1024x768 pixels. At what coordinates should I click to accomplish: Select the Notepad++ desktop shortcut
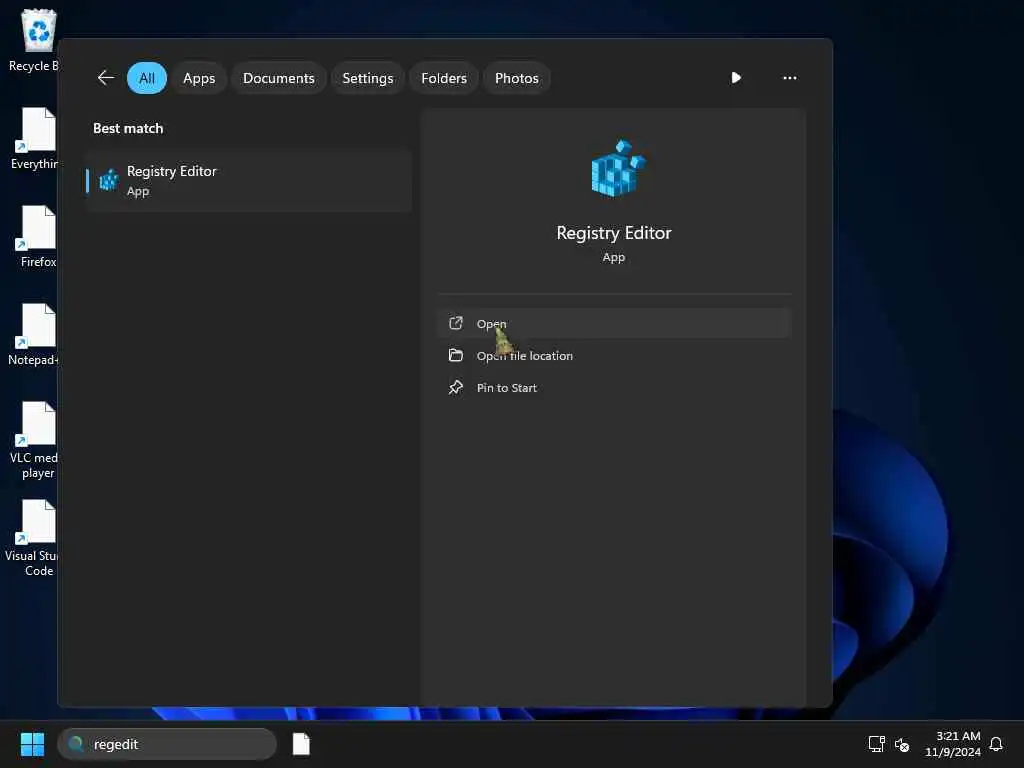click(34, 334)
